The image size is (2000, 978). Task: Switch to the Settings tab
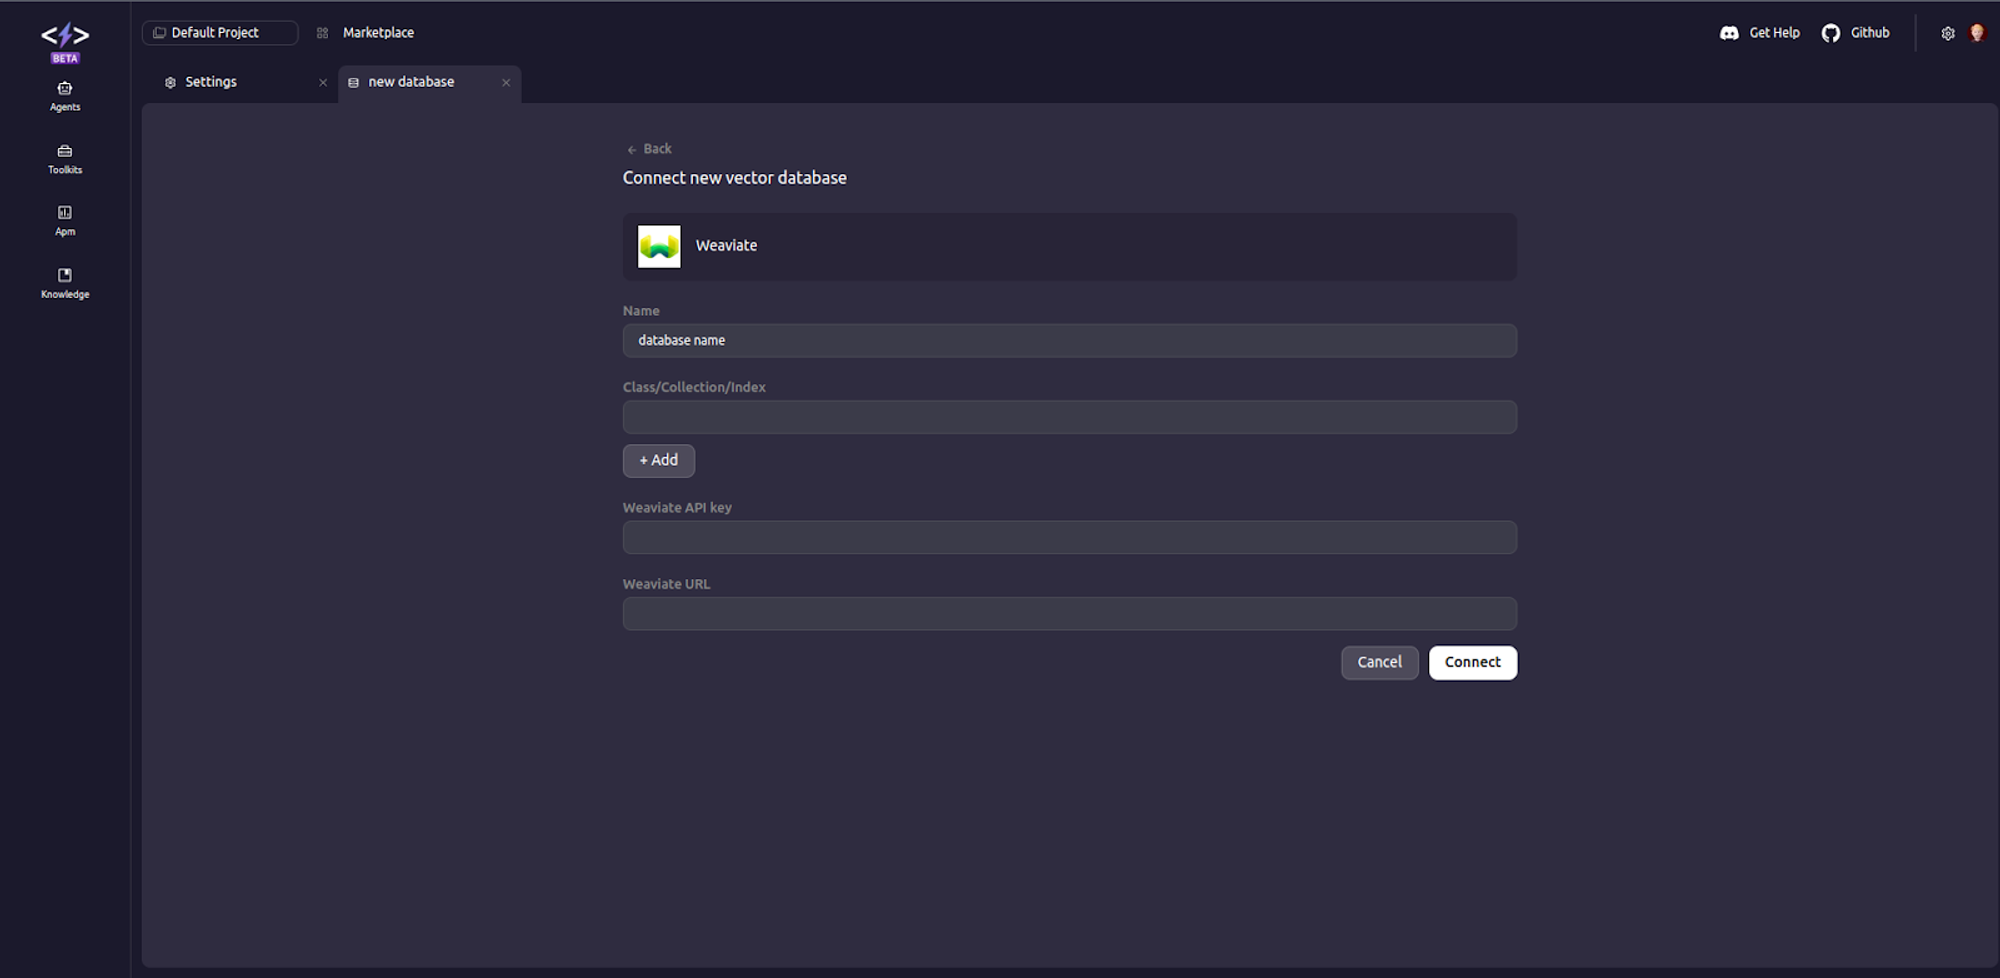click(211, 82)
